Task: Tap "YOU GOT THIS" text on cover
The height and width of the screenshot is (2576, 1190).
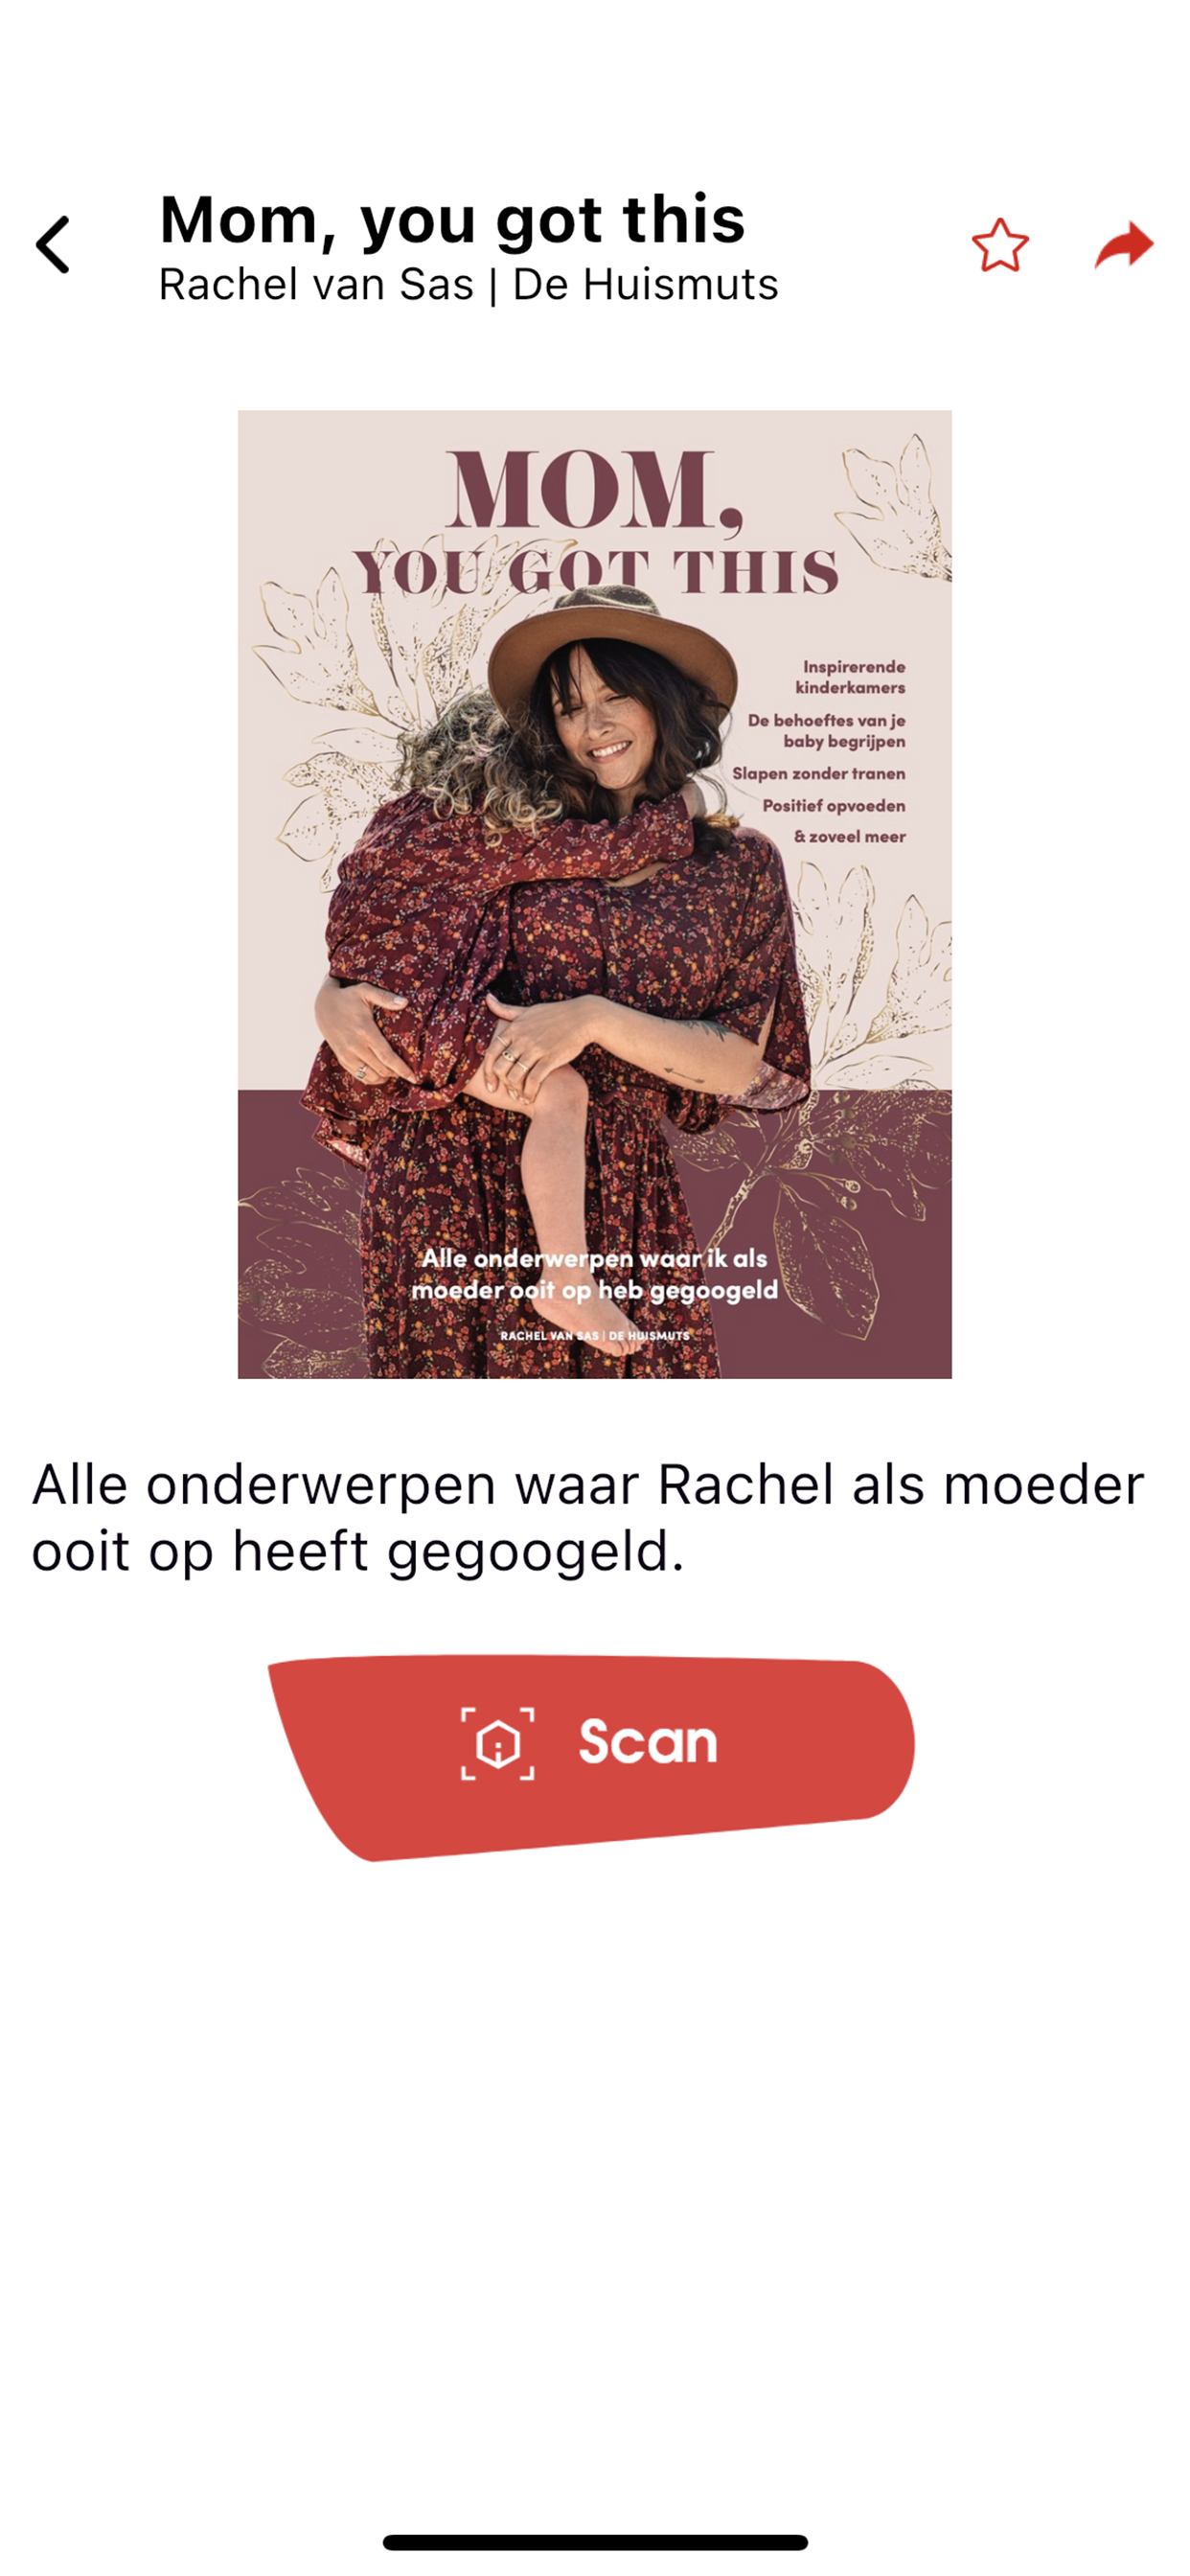Action: click(x=595, y=572)
